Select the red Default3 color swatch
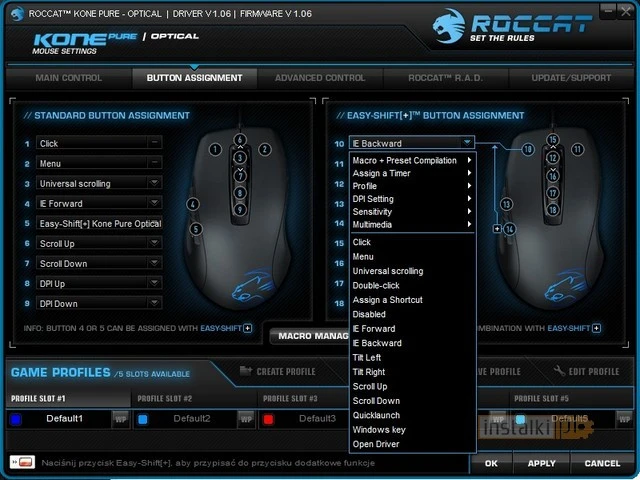640x480 pixels. pos(268,418)
